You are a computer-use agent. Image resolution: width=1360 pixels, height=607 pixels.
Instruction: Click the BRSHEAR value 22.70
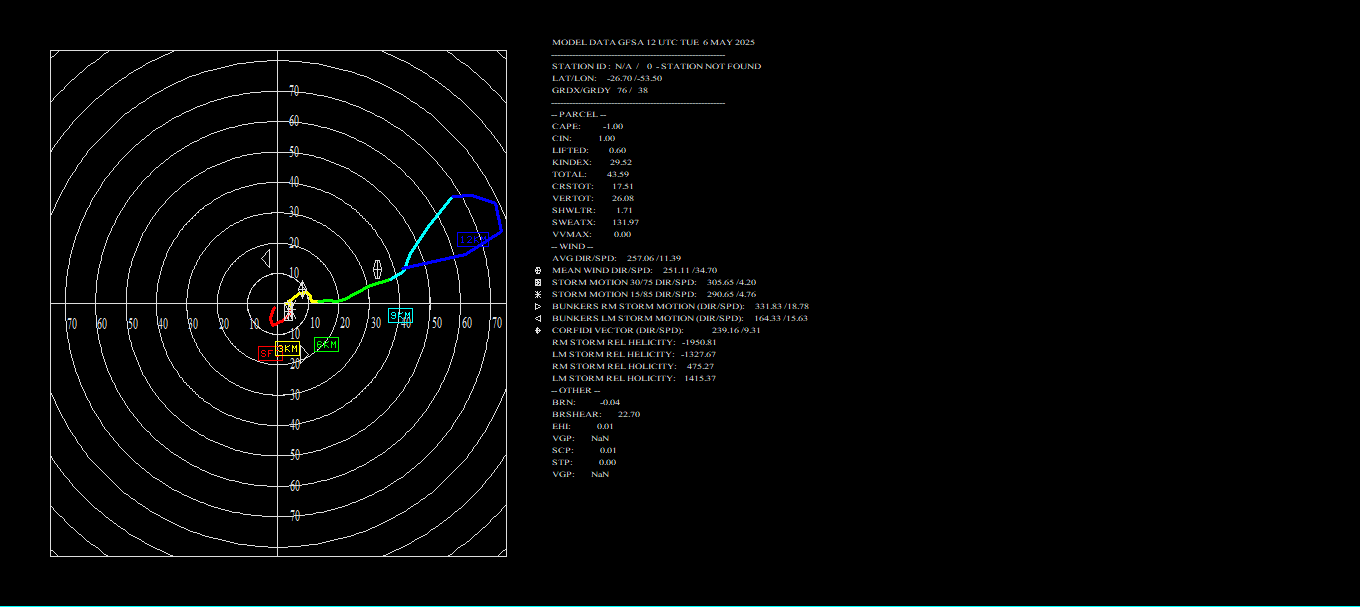coord(629,414)
